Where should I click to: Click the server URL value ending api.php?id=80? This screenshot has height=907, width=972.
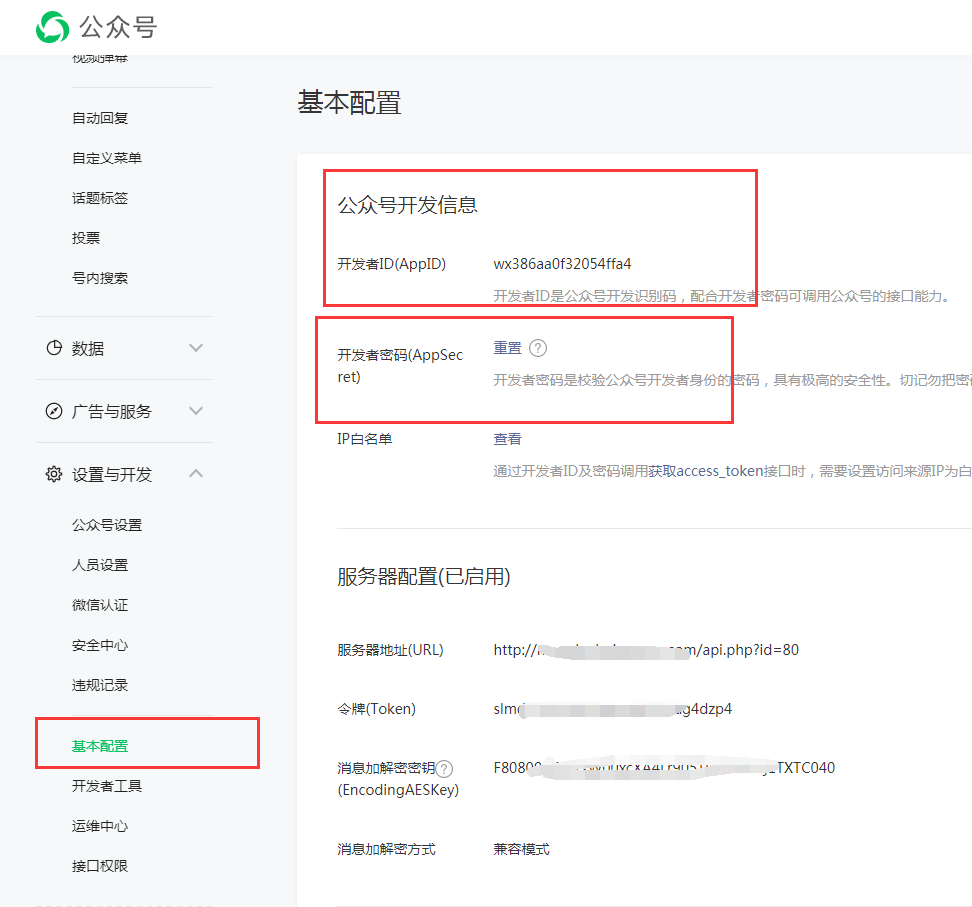[646, 650]
